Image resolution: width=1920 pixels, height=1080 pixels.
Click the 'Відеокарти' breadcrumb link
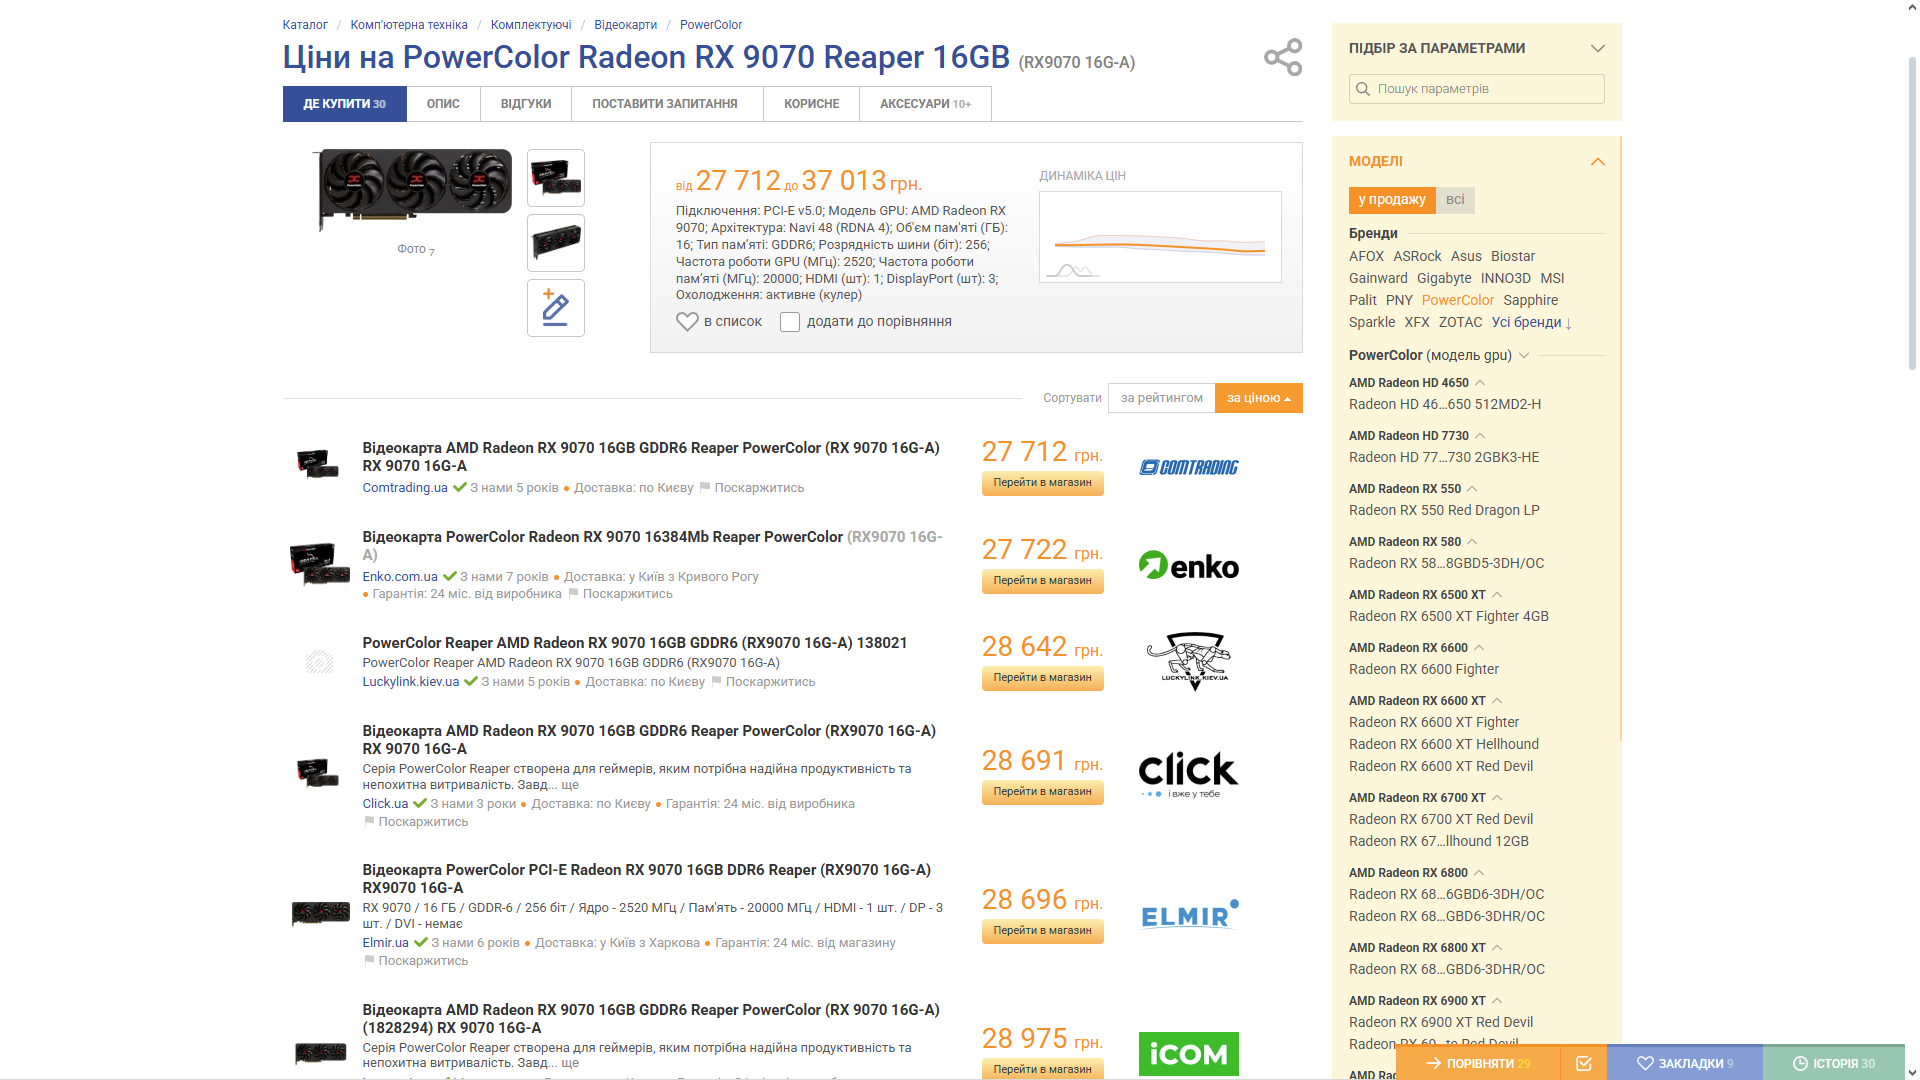(x=626, y=25)
